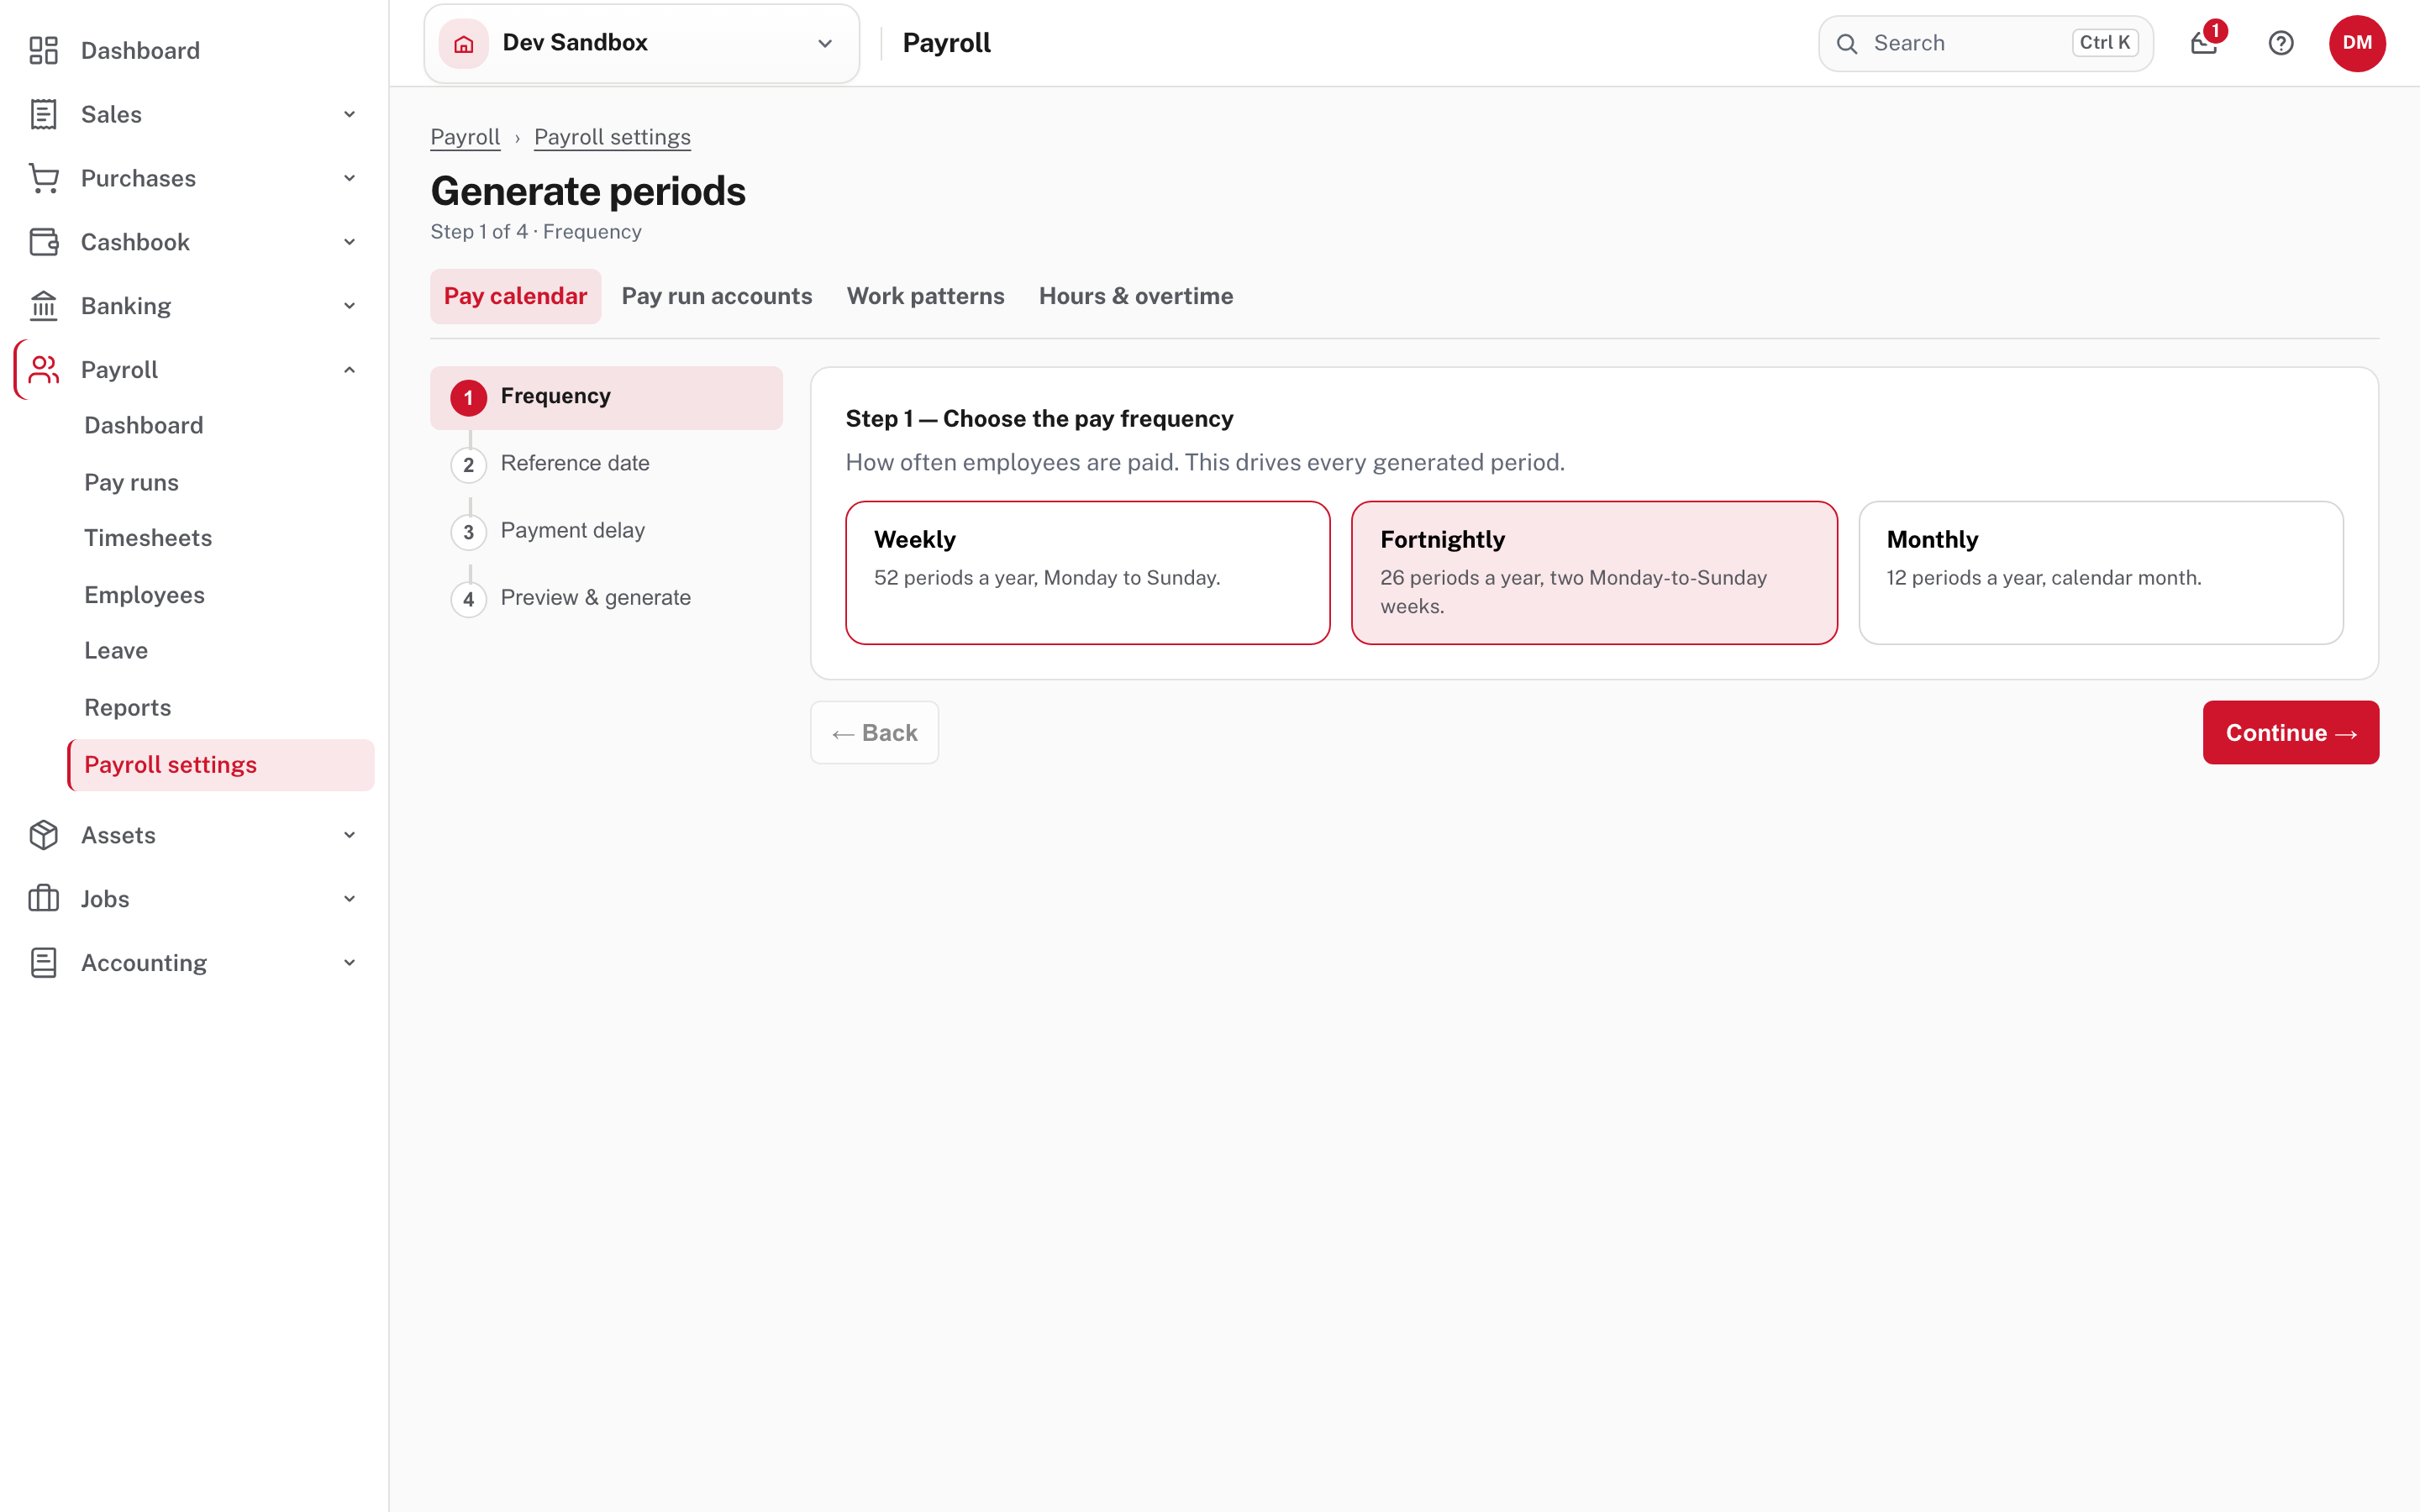
Task: Click the Accounting ledger icon
Action: [43, 963]
